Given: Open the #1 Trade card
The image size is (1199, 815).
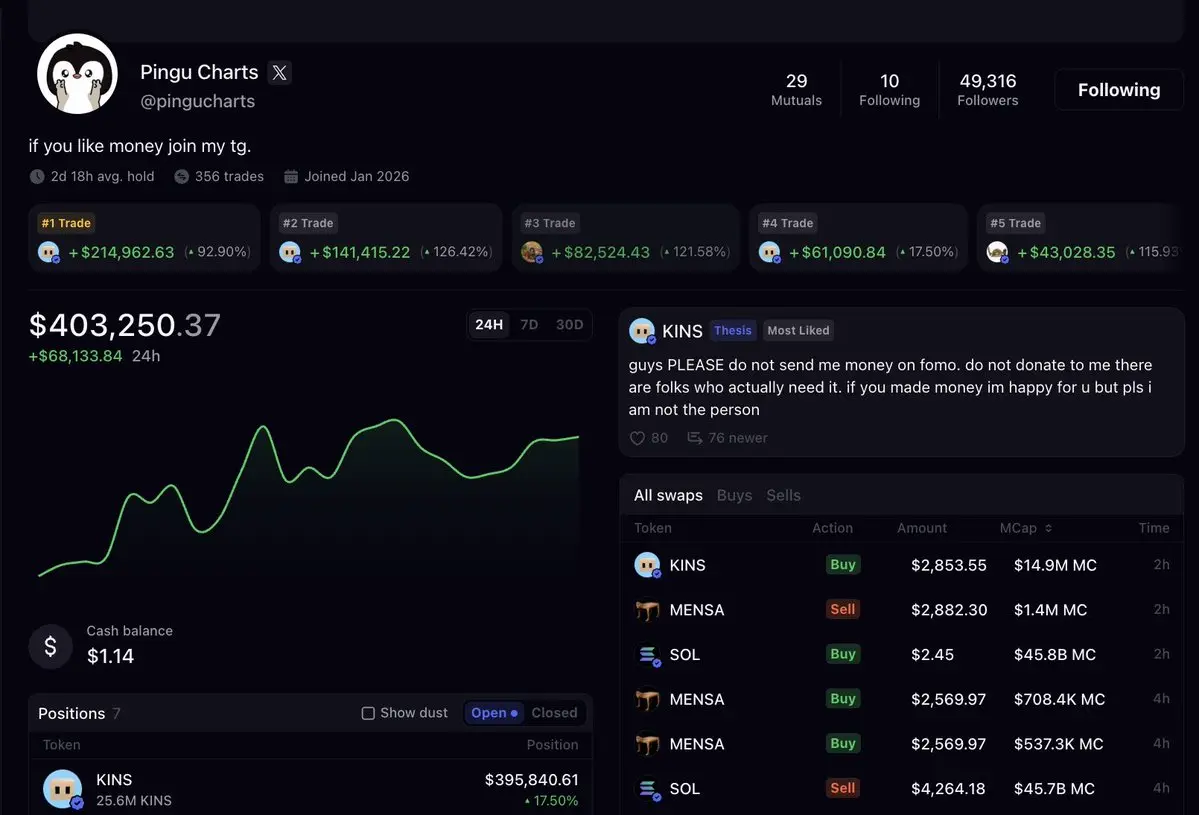Looking at the screenshot, I should [x=145, y=238].
